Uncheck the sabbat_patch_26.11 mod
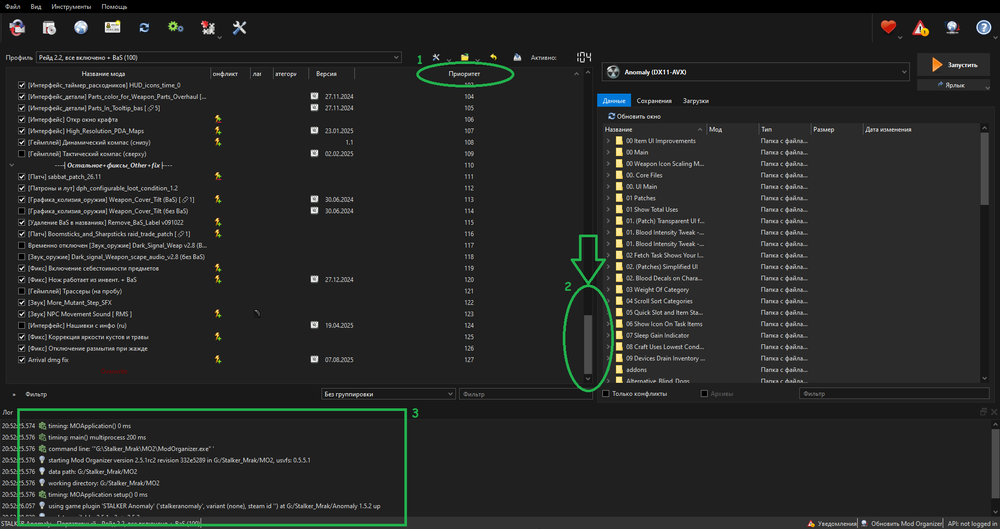 click(x=22, y=177)
